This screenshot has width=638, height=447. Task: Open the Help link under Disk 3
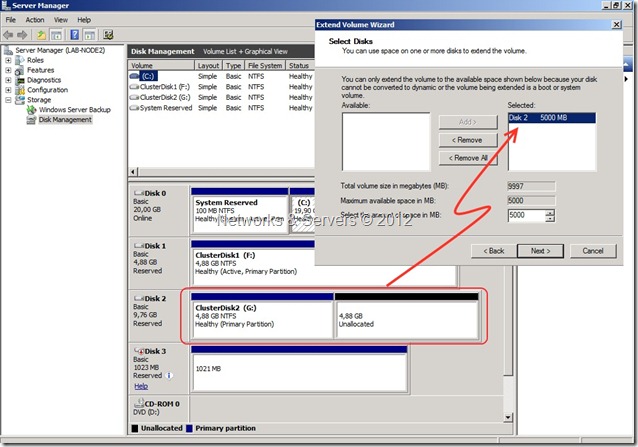[141, 386]
